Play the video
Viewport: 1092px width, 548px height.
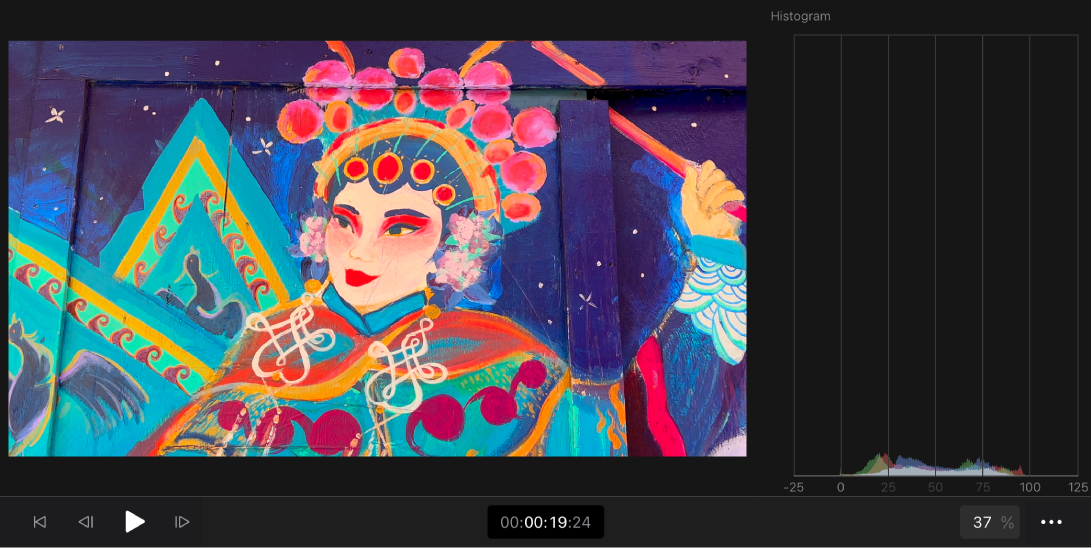coord(134,522)
